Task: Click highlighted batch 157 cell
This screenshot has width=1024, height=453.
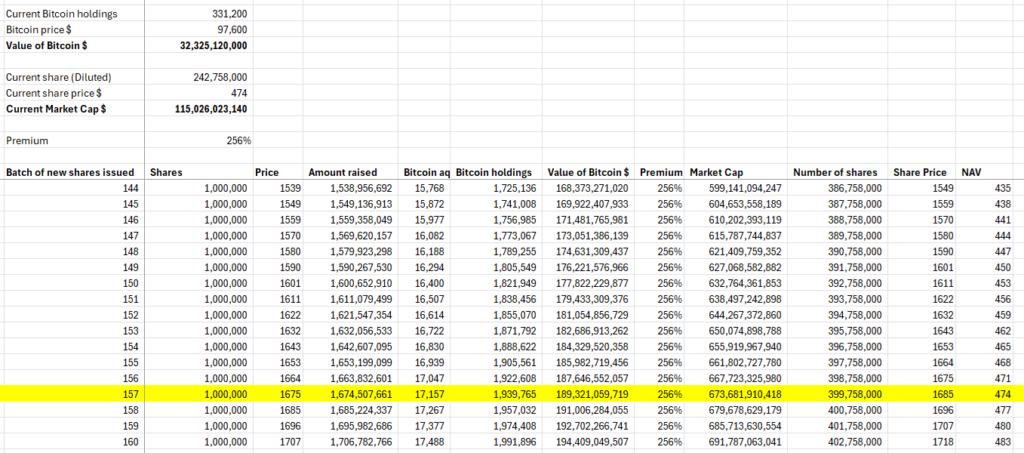Action: (x=129, y=394)
